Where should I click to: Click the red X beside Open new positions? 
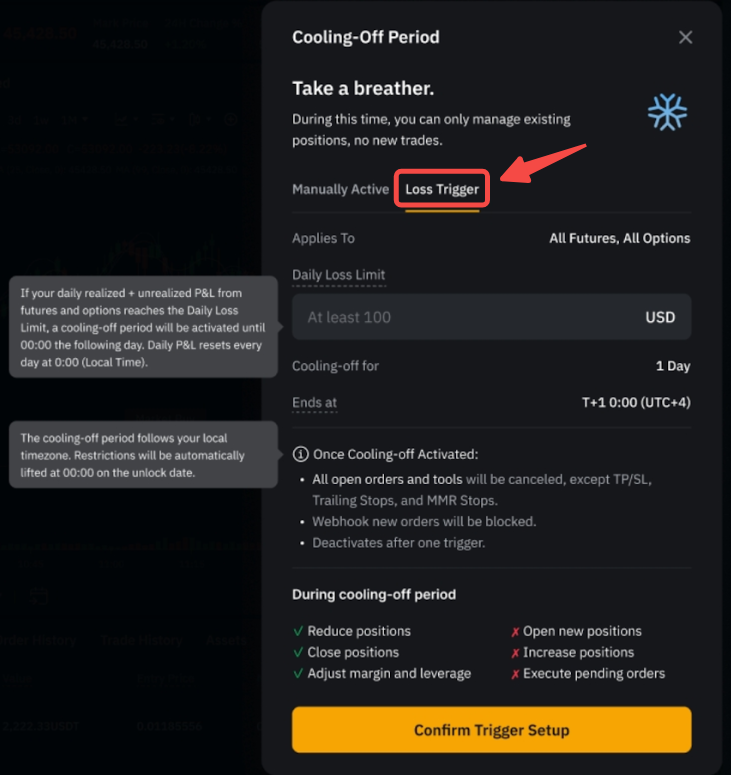click(x=515, y=632)
